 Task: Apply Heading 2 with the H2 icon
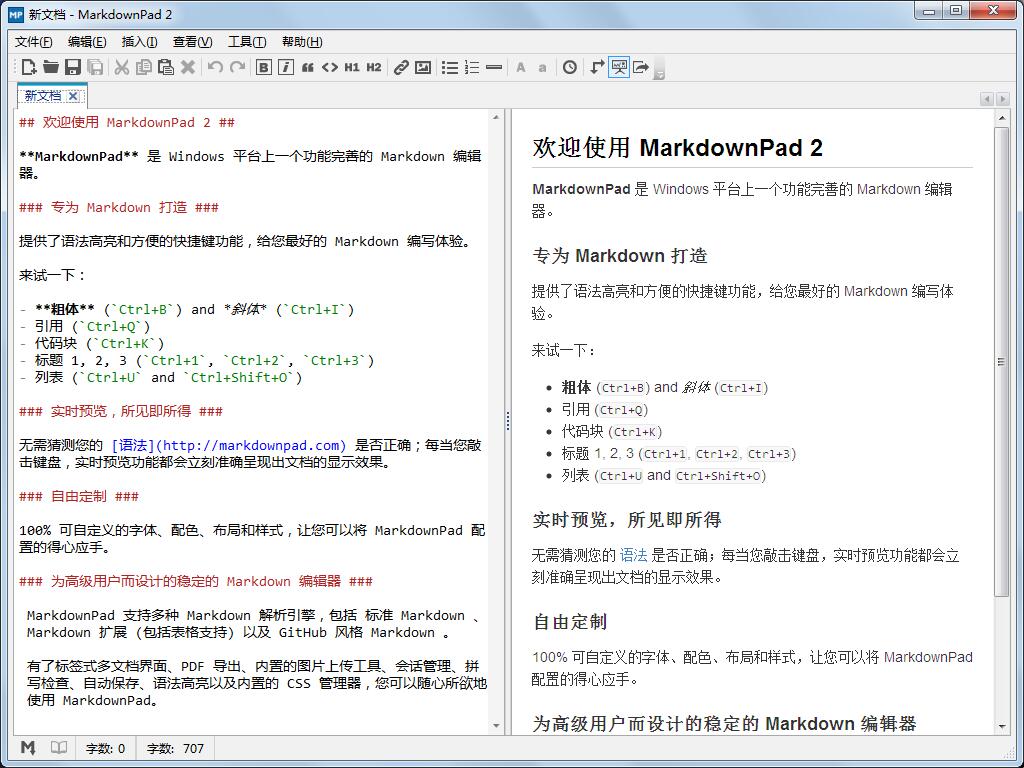point(374,67)
